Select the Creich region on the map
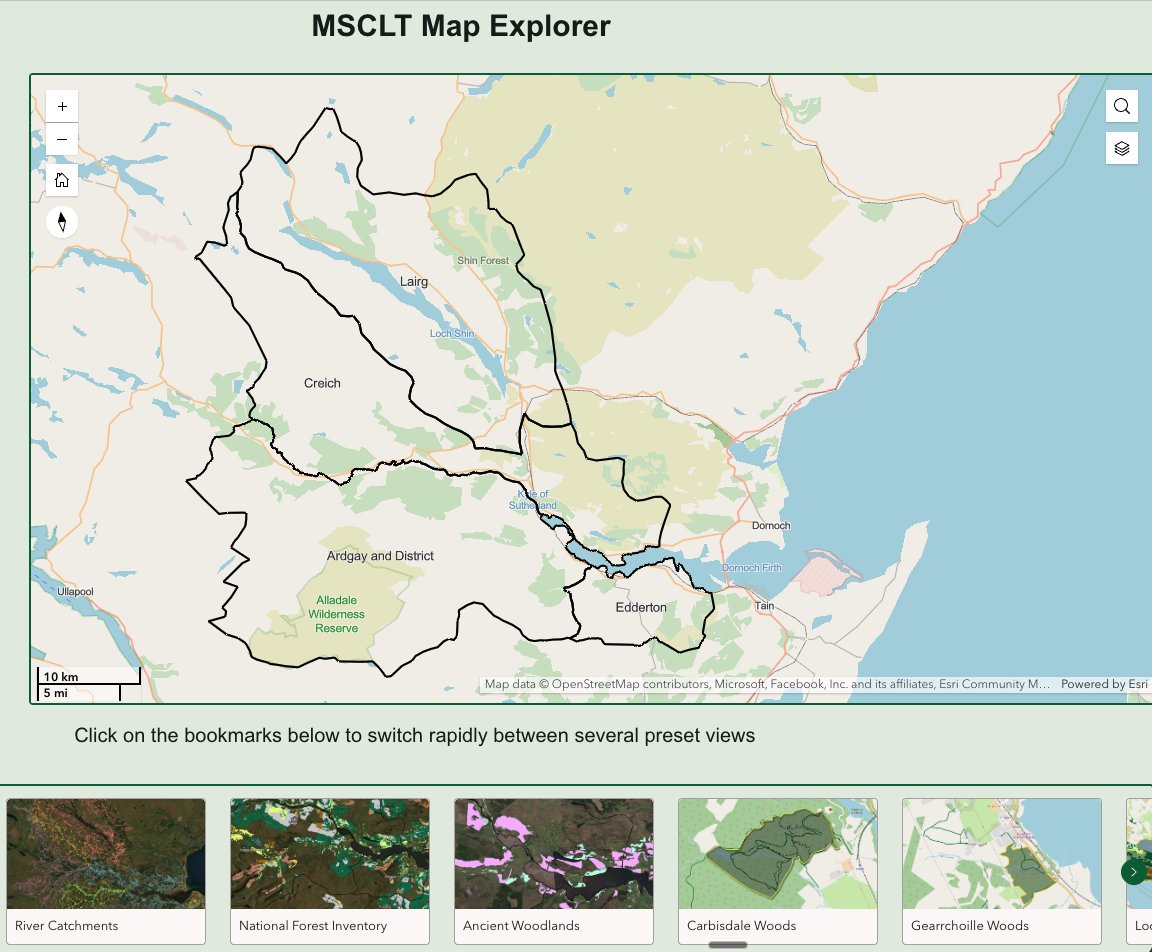Viewport: 1152px width, 952px height. pyautogui.click(x=322, y=383)
